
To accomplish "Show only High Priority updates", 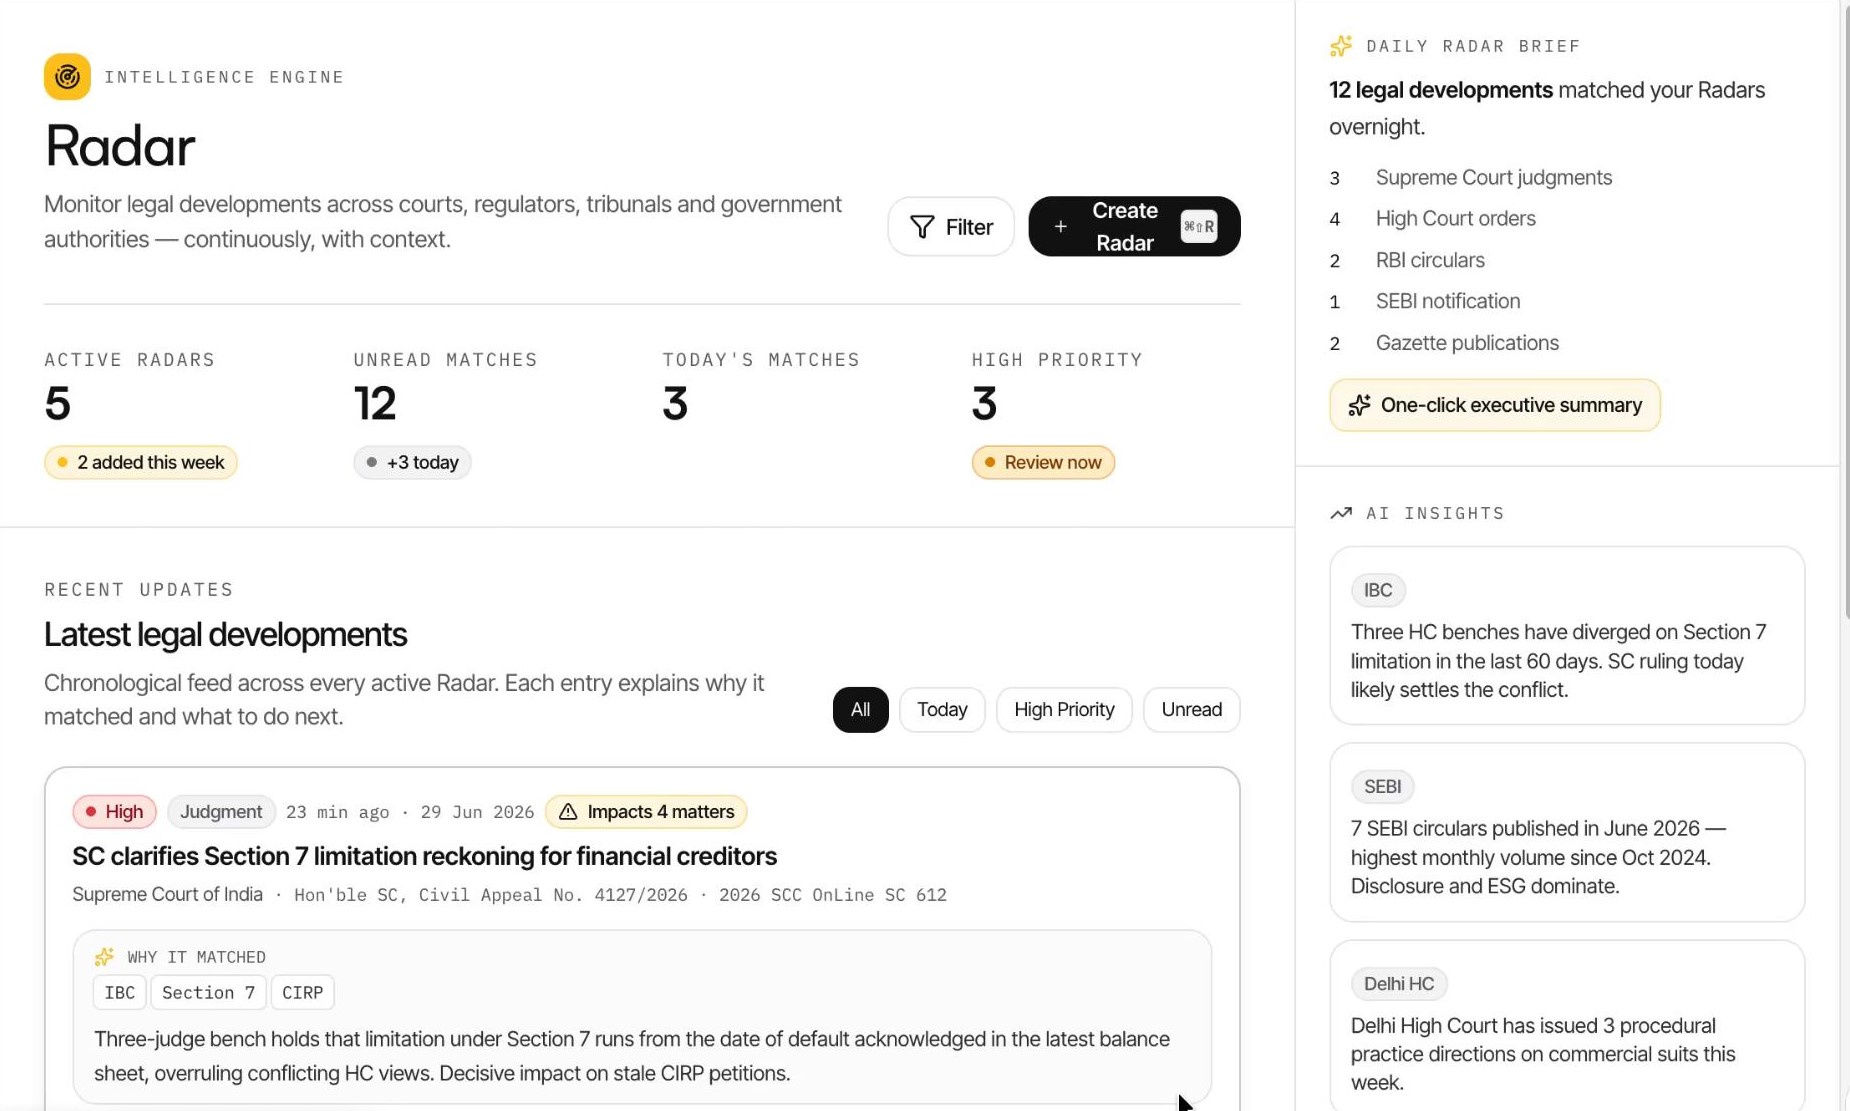I will point(1064,710).
